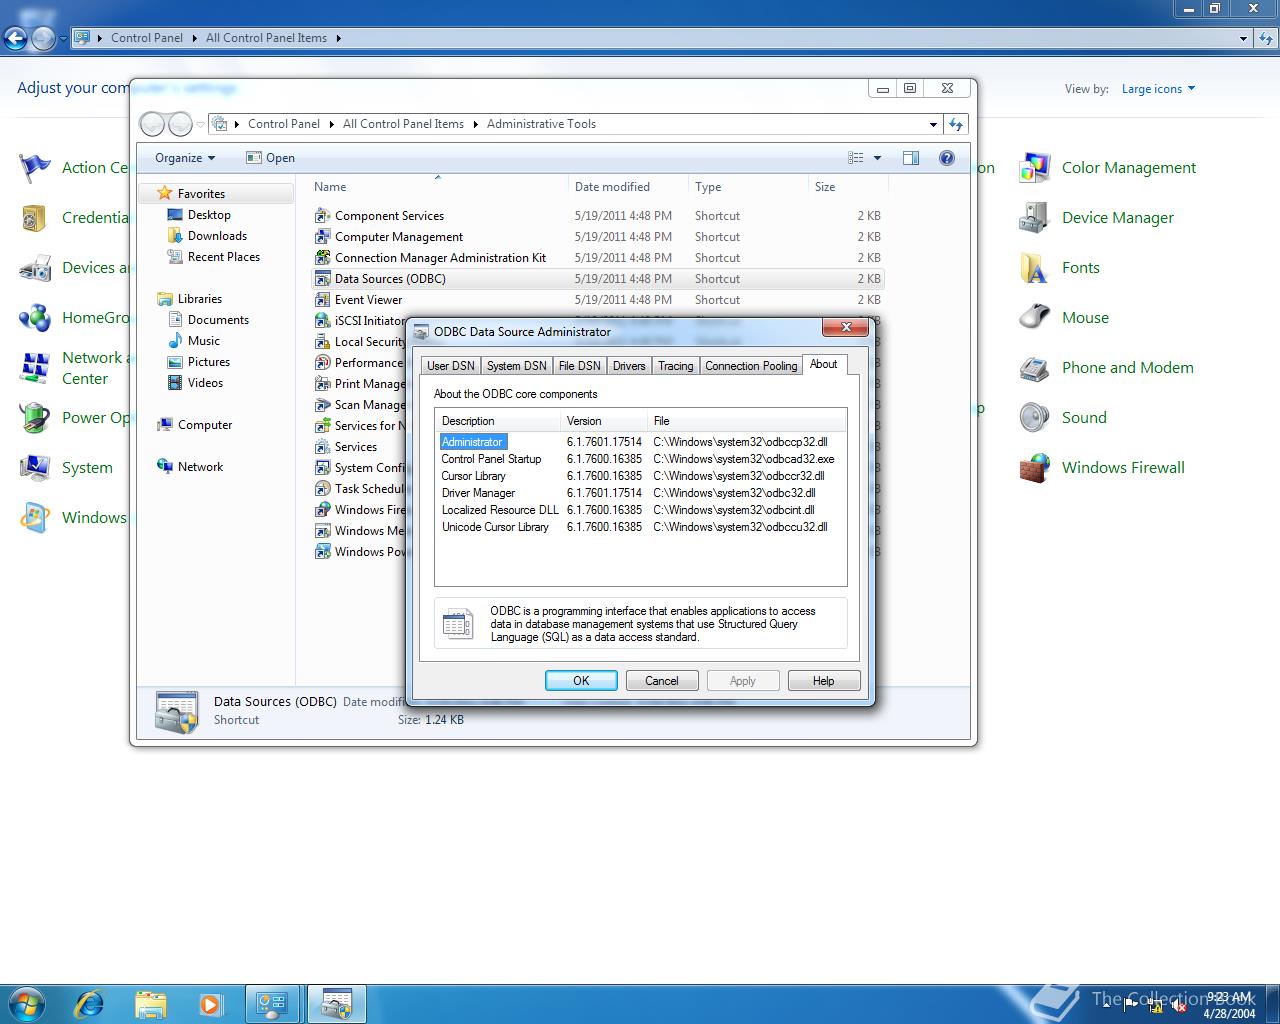The width and height of the screenshot is (1280, 1024).
Task: Open the View by Large icons dropdown
Action: [1158, 89]
